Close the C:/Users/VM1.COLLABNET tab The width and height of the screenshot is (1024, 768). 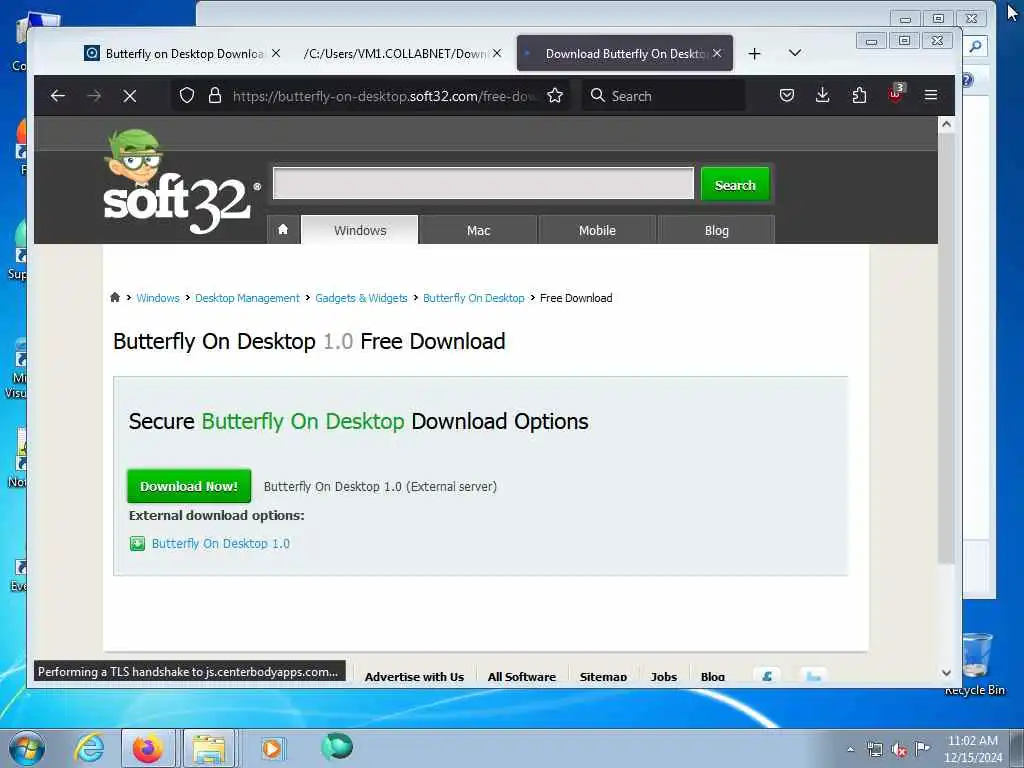[x=497, y=54]
